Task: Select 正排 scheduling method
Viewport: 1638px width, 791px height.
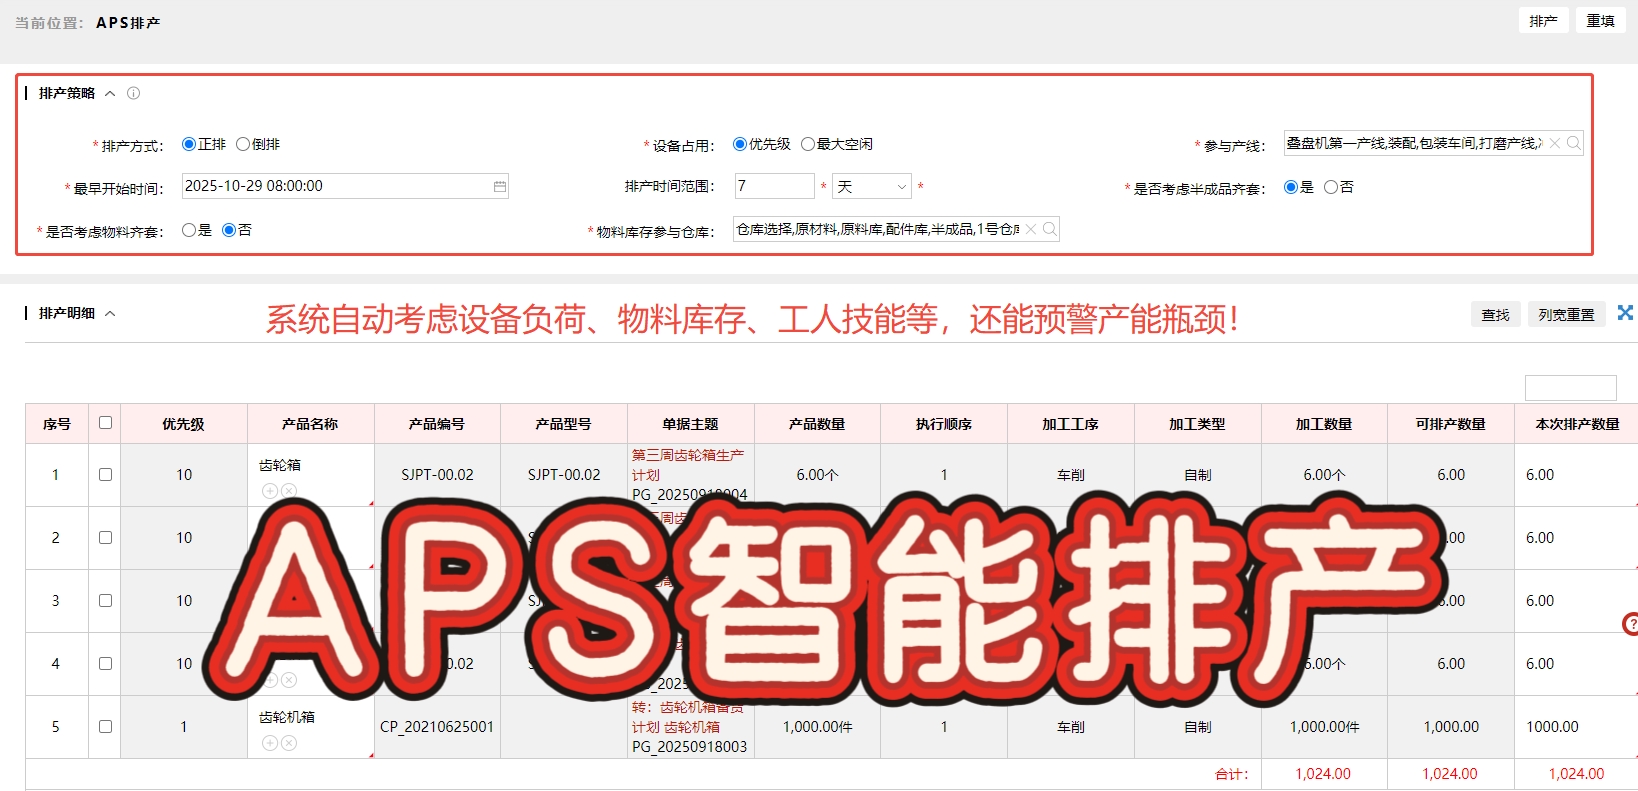Action: [188, 144]
